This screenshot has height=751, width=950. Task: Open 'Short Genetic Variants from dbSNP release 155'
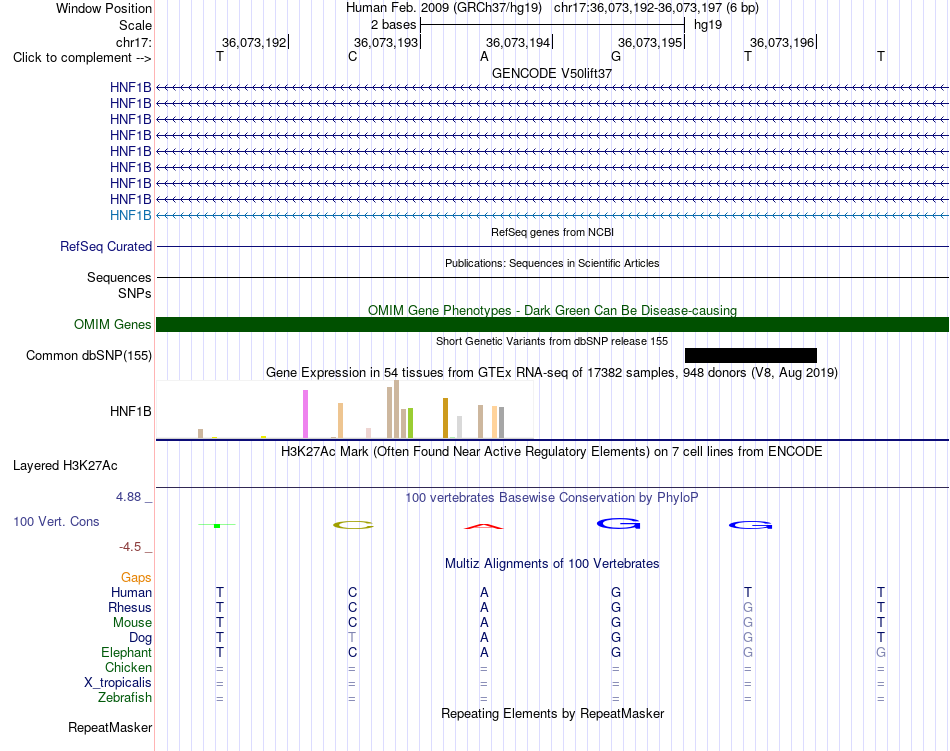552,341
